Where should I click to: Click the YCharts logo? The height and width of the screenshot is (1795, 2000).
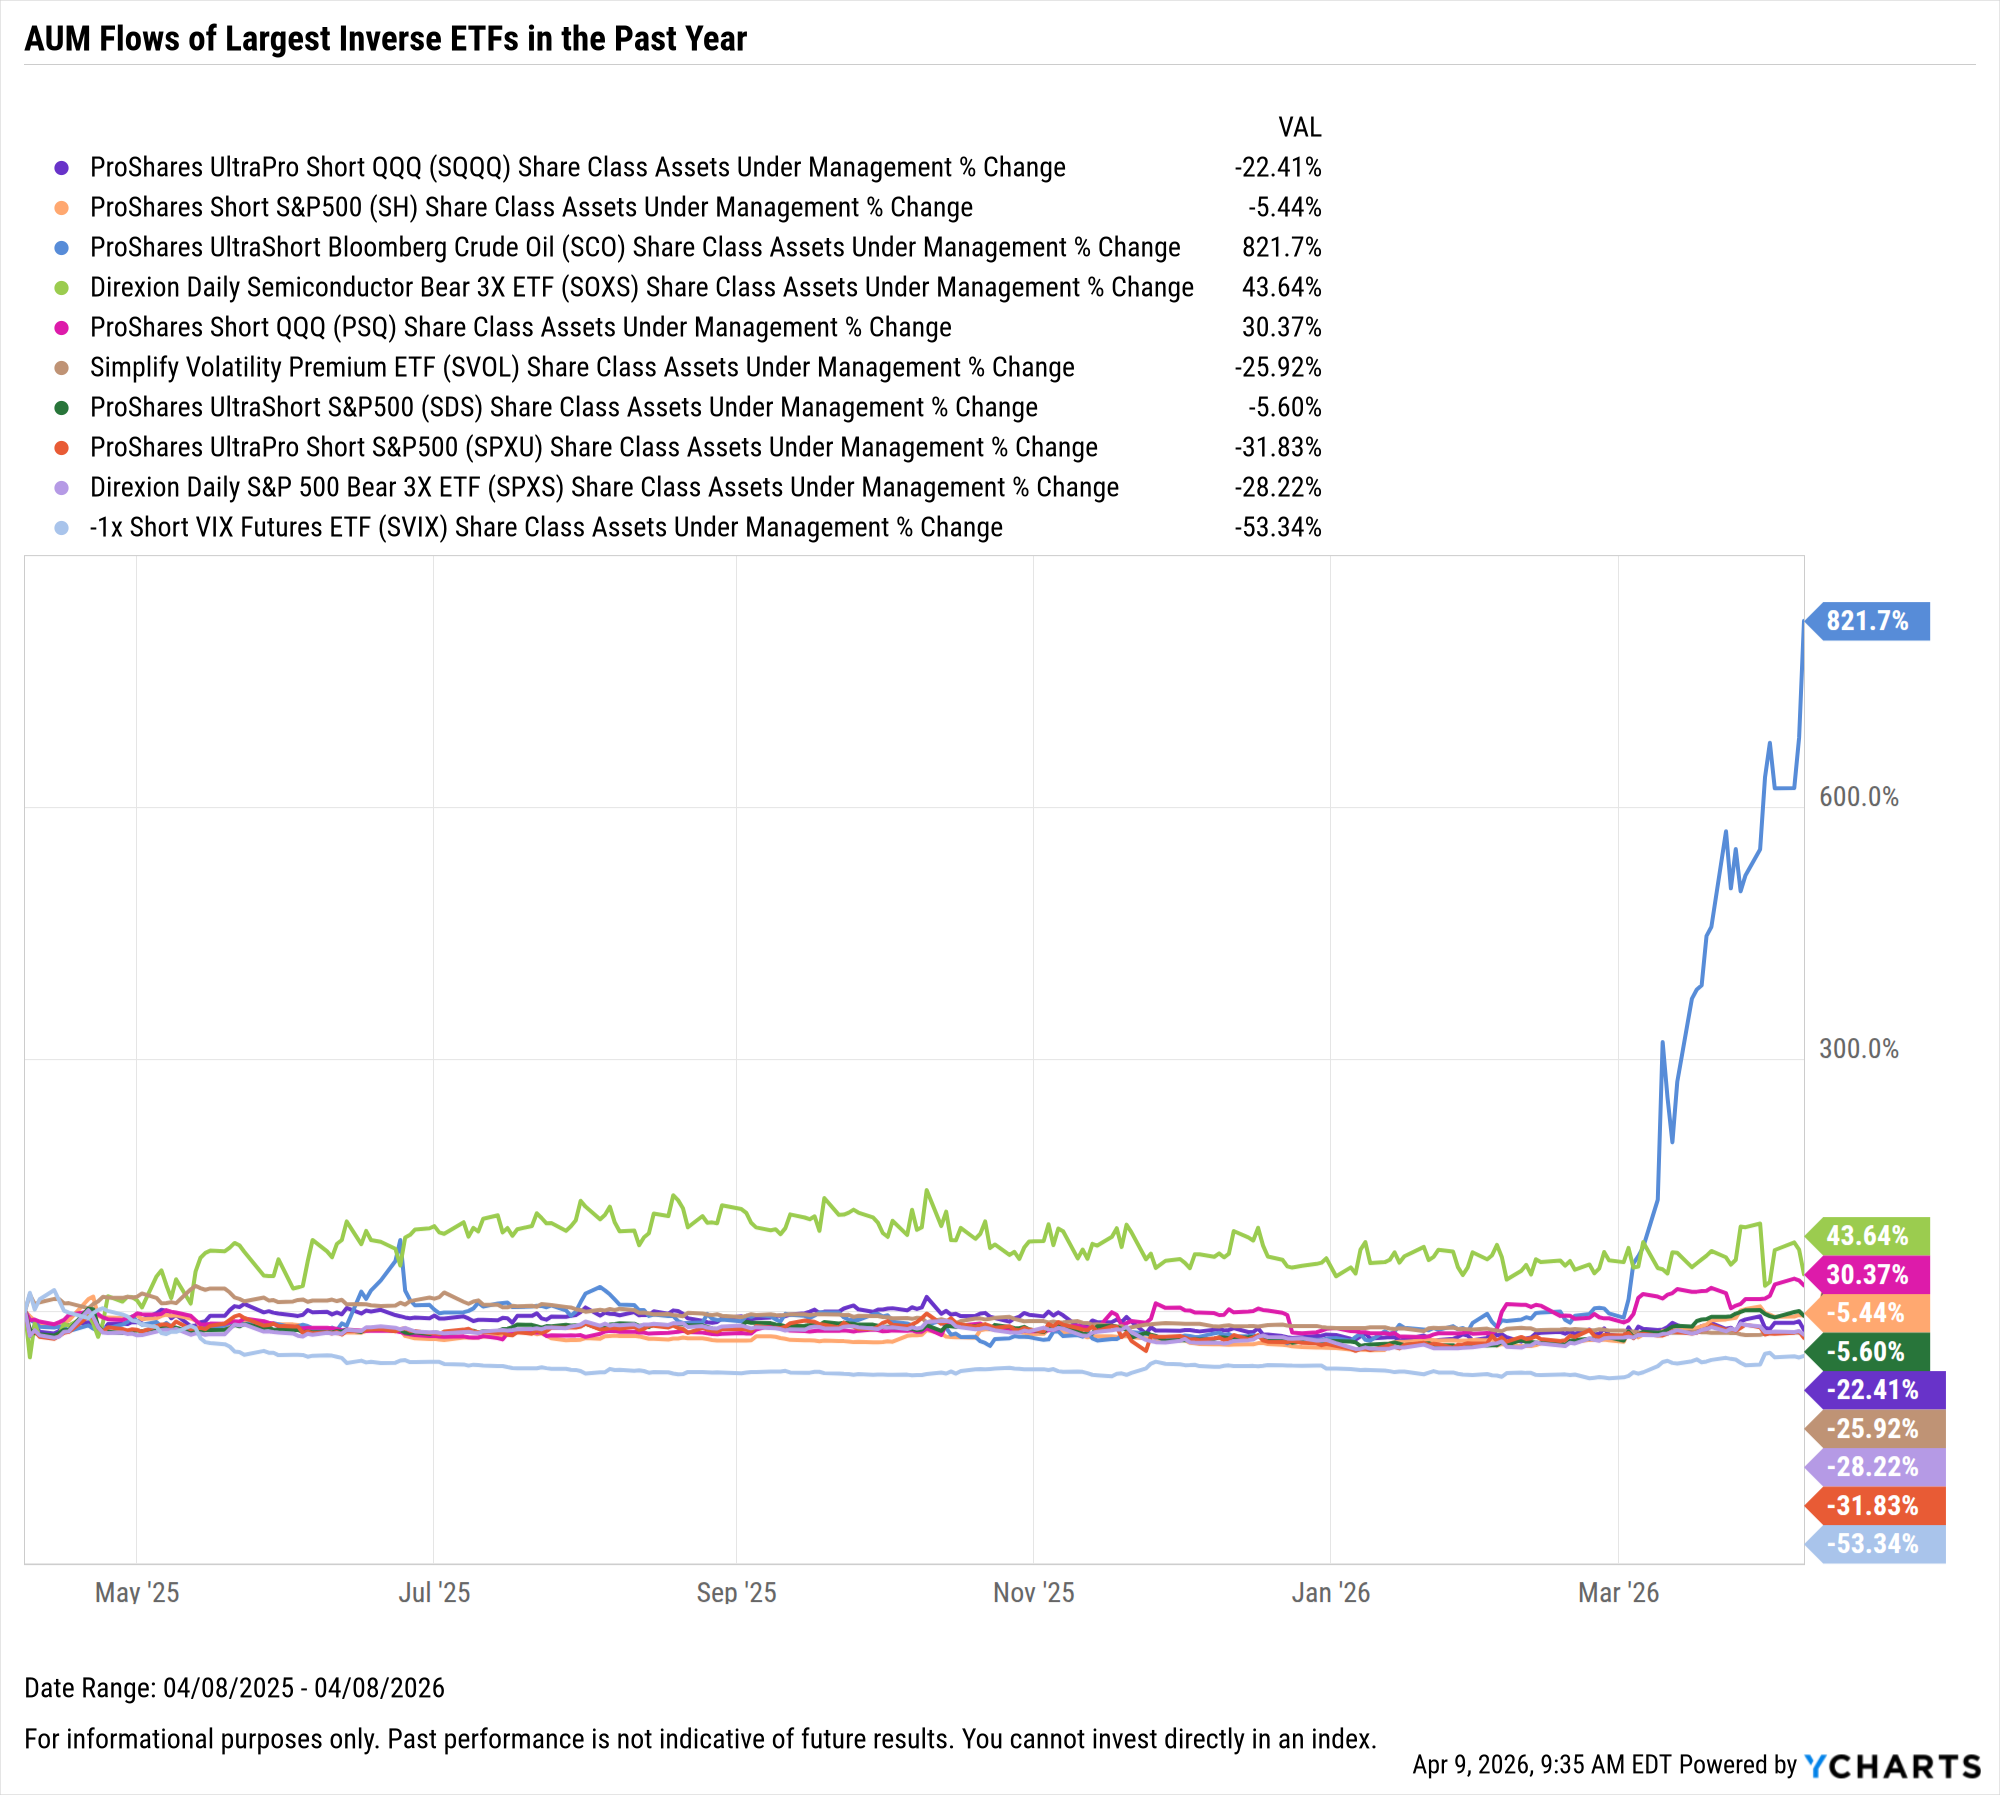point(1892,1766)
